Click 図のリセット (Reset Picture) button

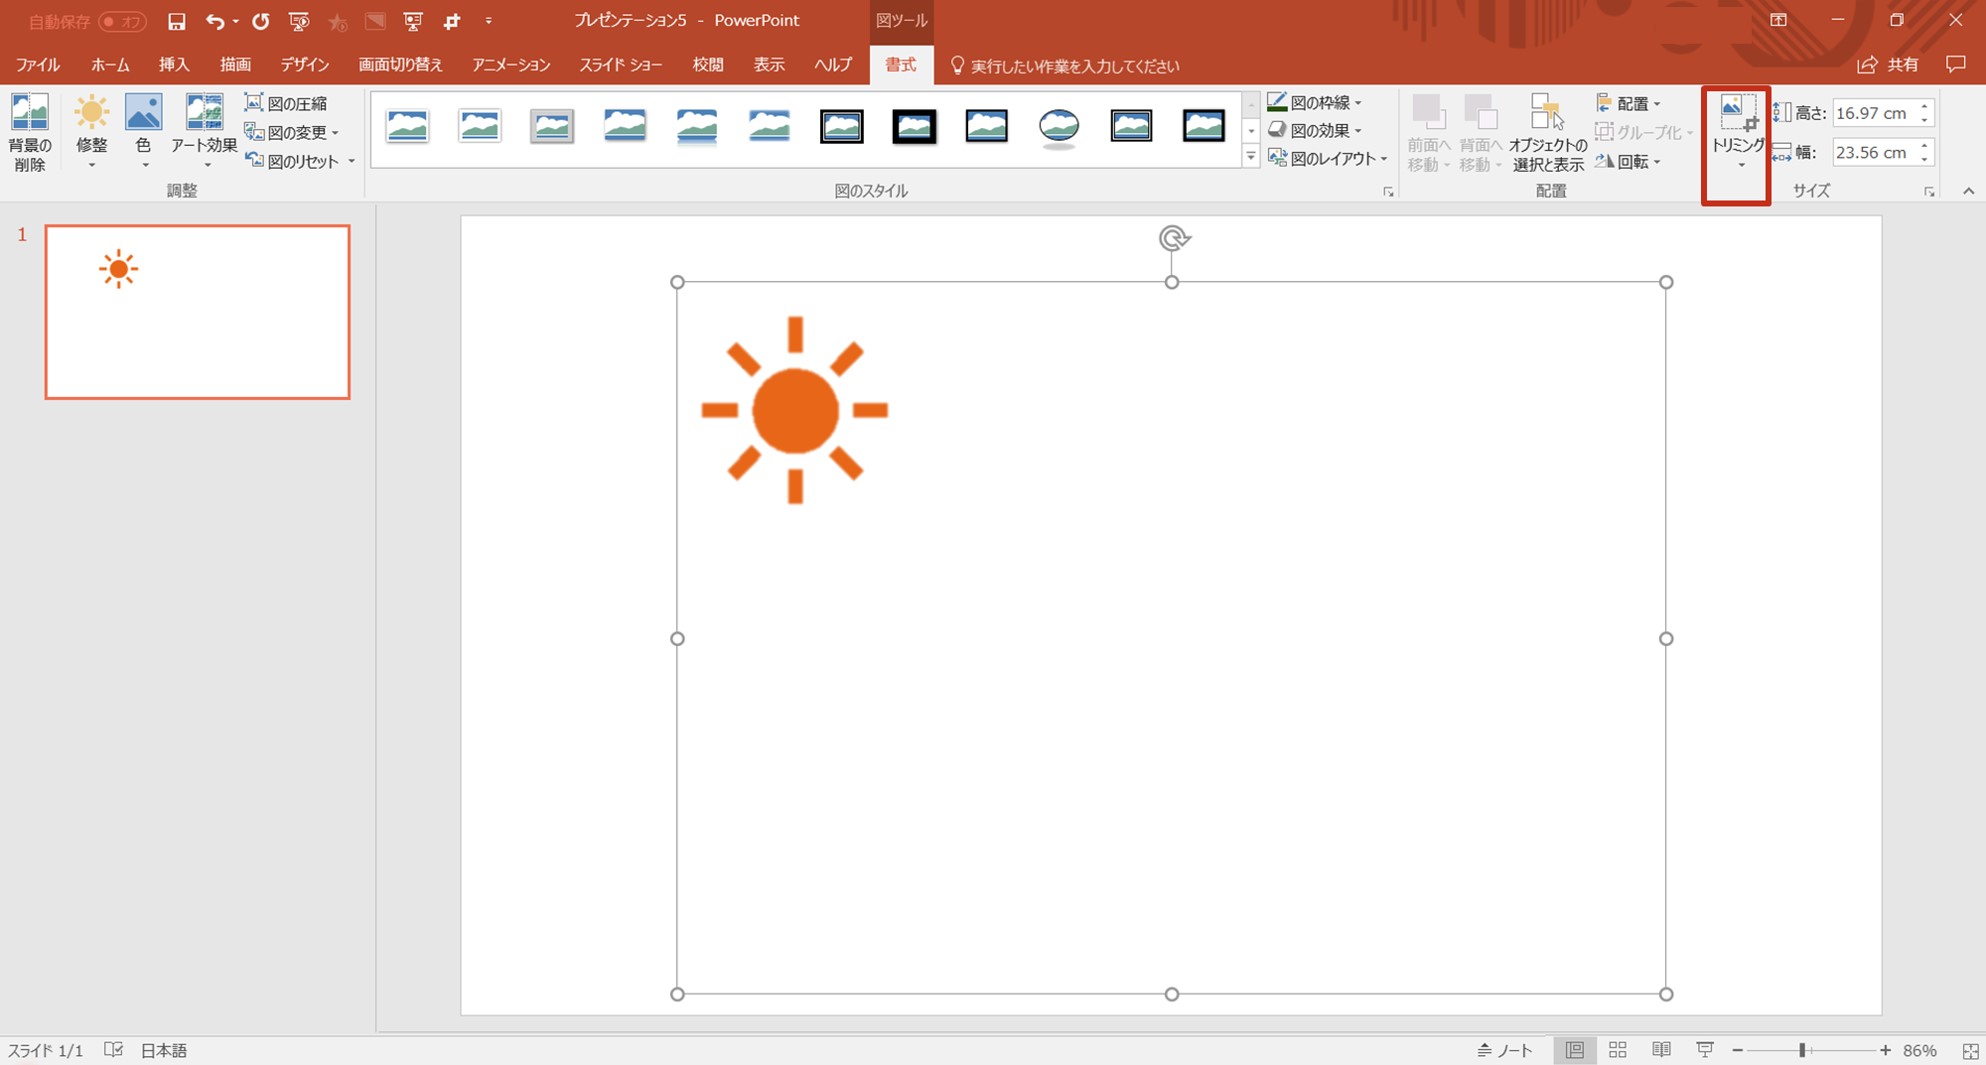point(292,161)
